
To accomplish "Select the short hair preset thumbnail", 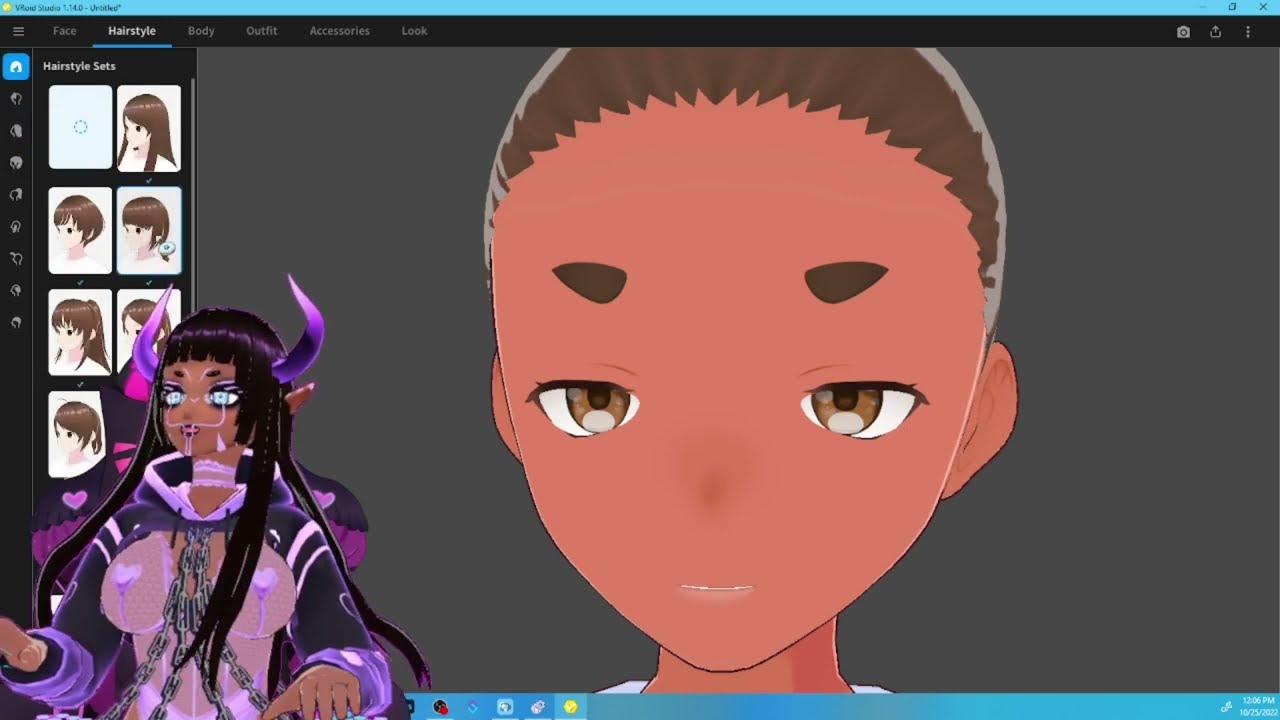I will 81,230.
